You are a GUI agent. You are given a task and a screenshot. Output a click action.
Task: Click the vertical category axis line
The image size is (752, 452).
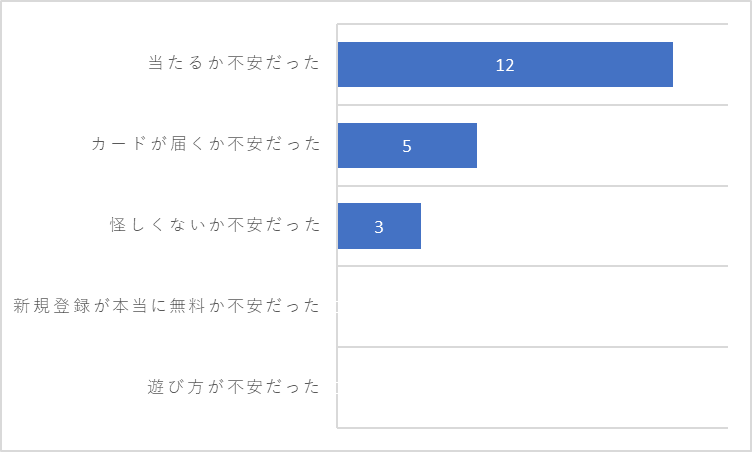click(337, 226)
